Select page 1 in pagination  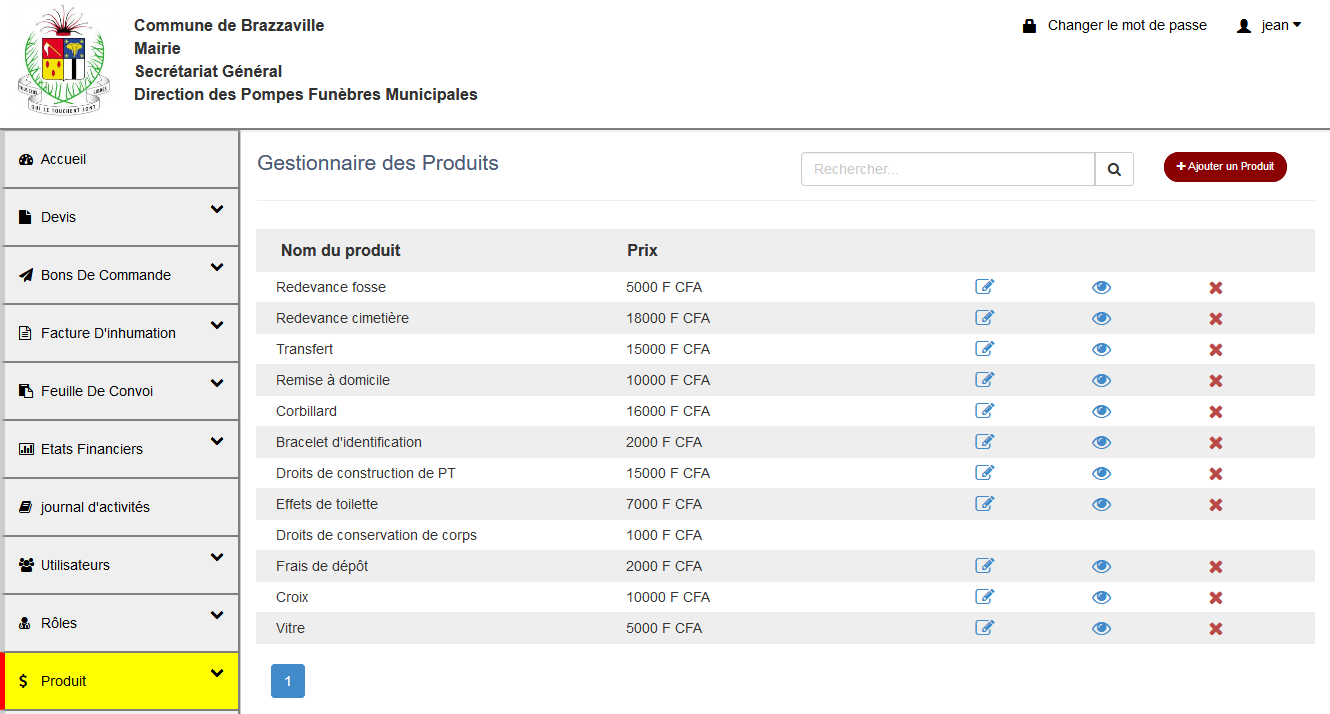point(288,681)
